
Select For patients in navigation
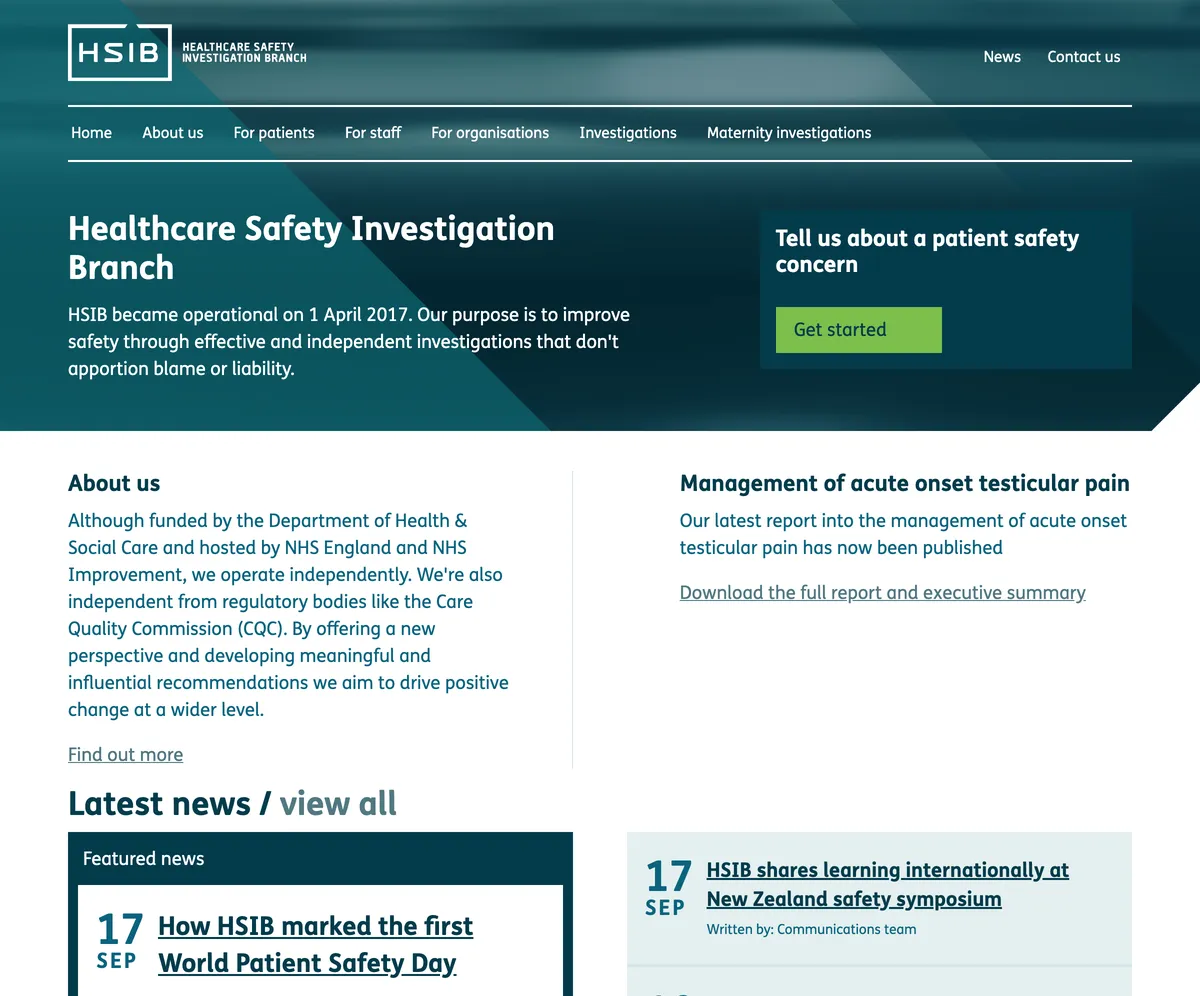(x=274, y=133)
